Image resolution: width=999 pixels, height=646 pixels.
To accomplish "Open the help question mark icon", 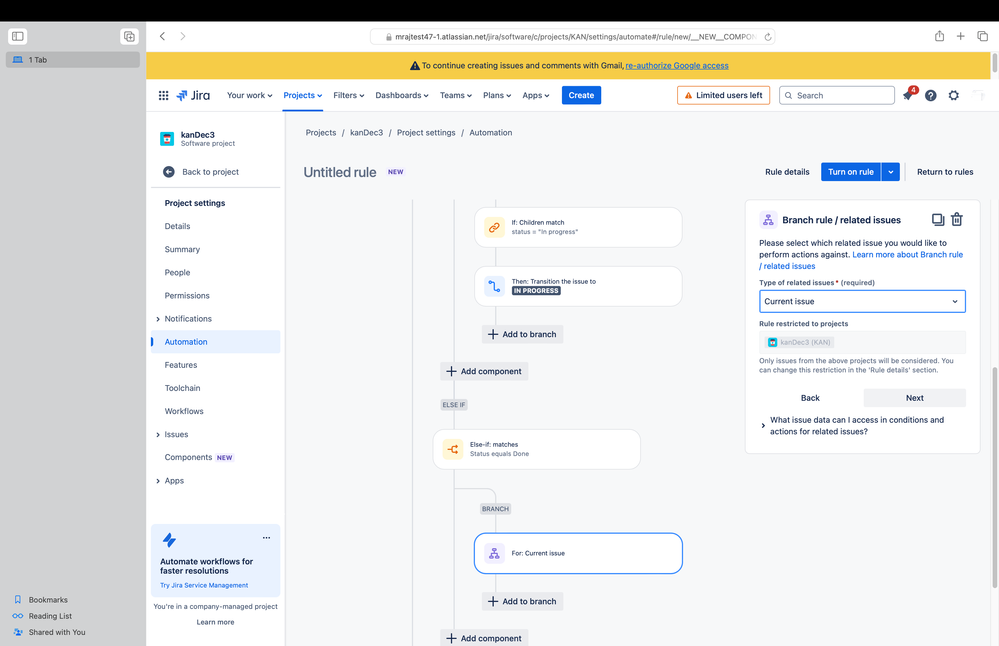I will (931, 96).
